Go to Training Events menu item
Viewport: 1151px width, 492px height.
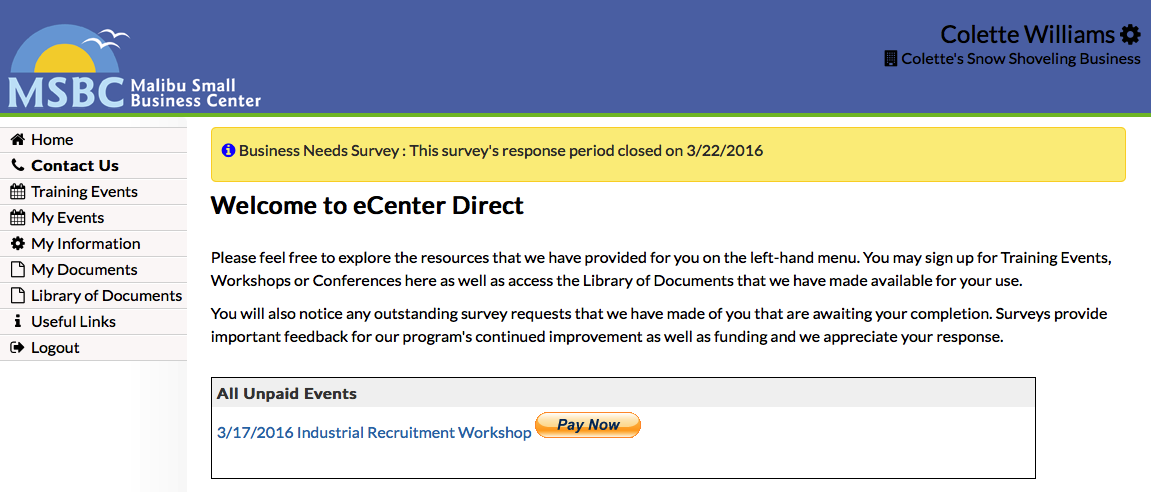(84, 192)
